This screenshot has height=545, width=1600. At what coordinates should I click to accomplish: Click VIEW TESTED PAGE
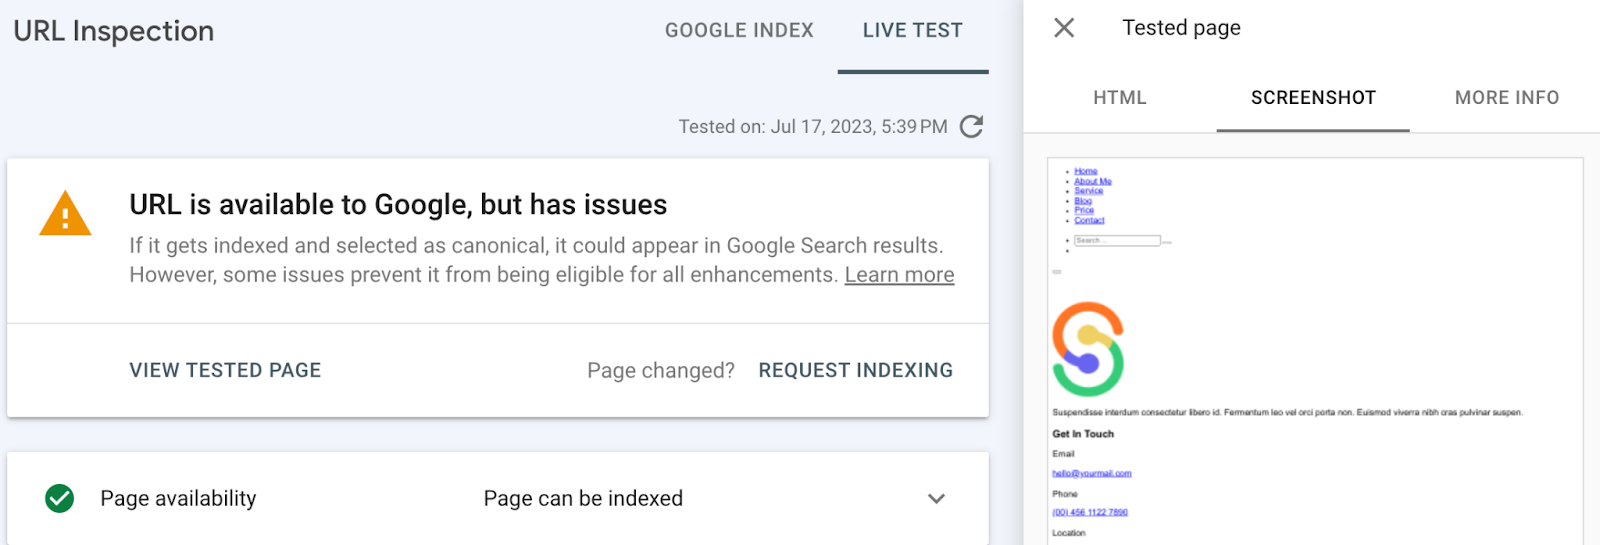225,370
